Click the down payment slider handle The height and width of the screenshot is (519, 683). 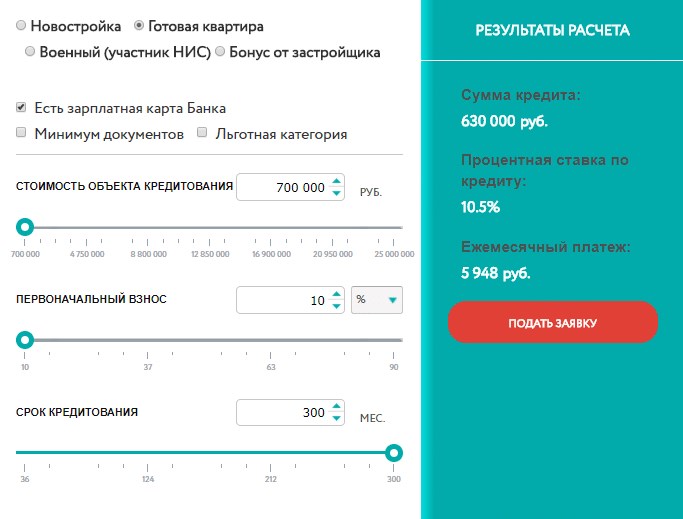tap(25, 340)
